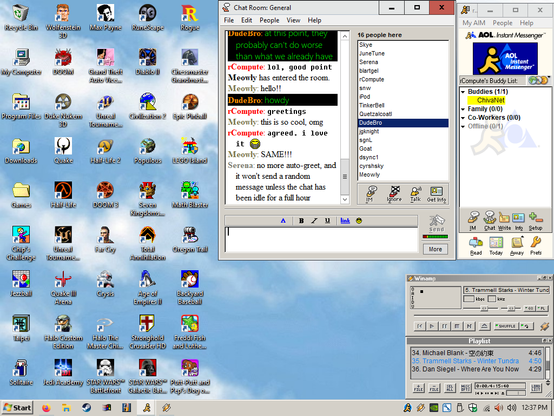Click Winamp stop button
This screenshot has height=416, width=554.
point(456,326)
